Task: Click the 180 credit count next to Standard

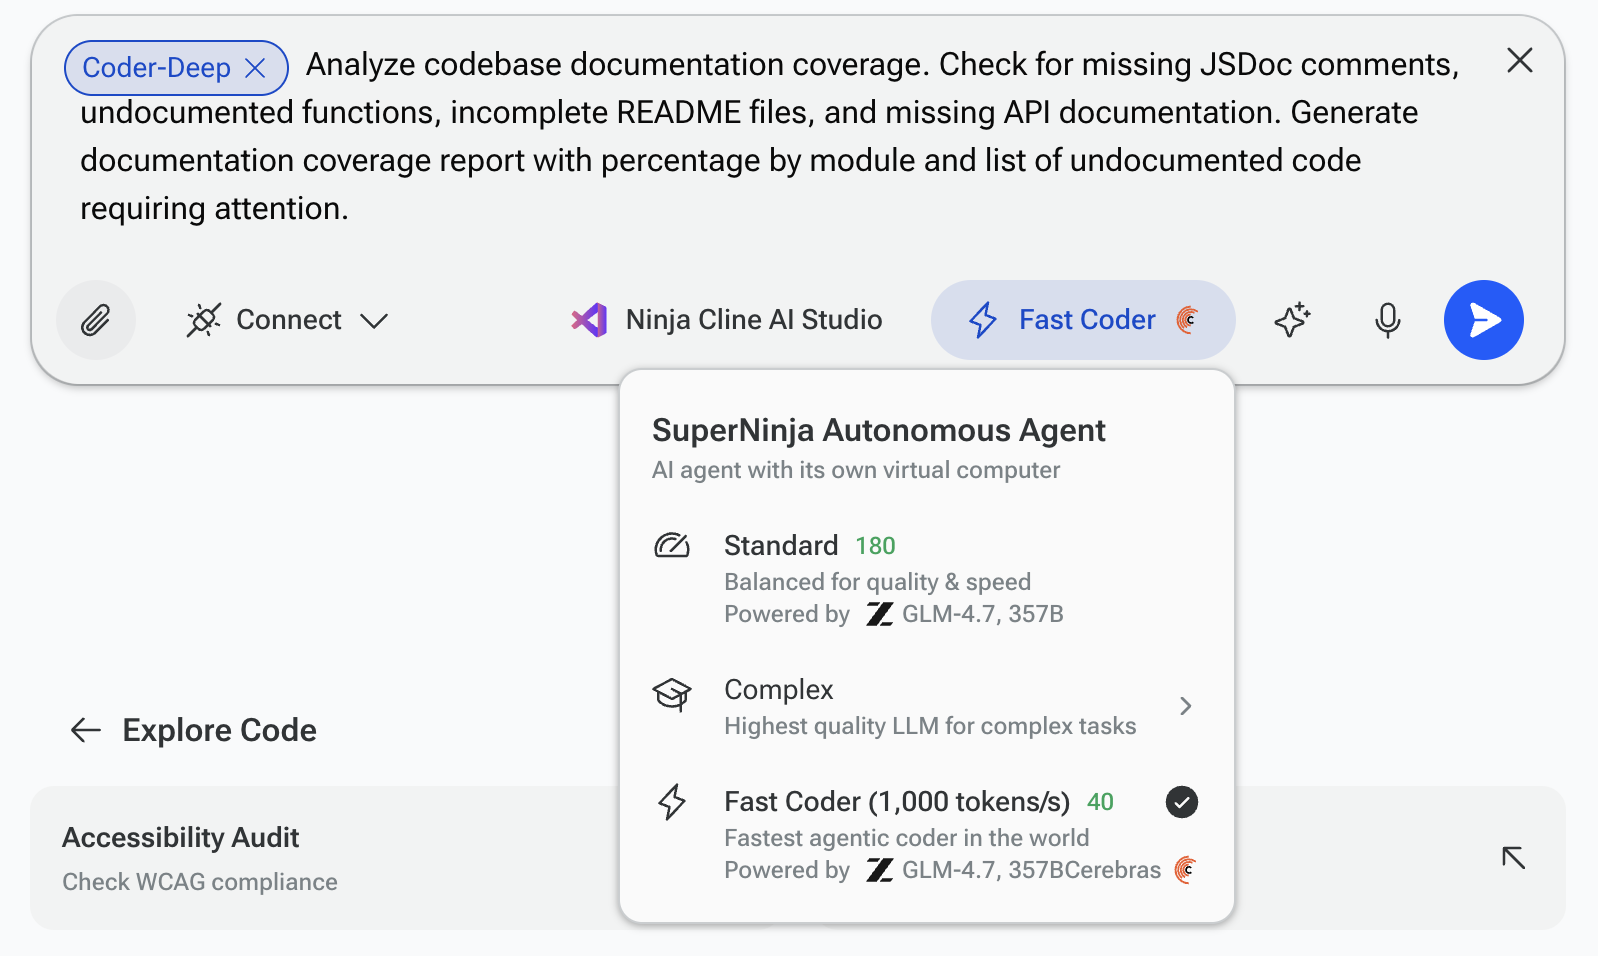Action: (875, 546)
